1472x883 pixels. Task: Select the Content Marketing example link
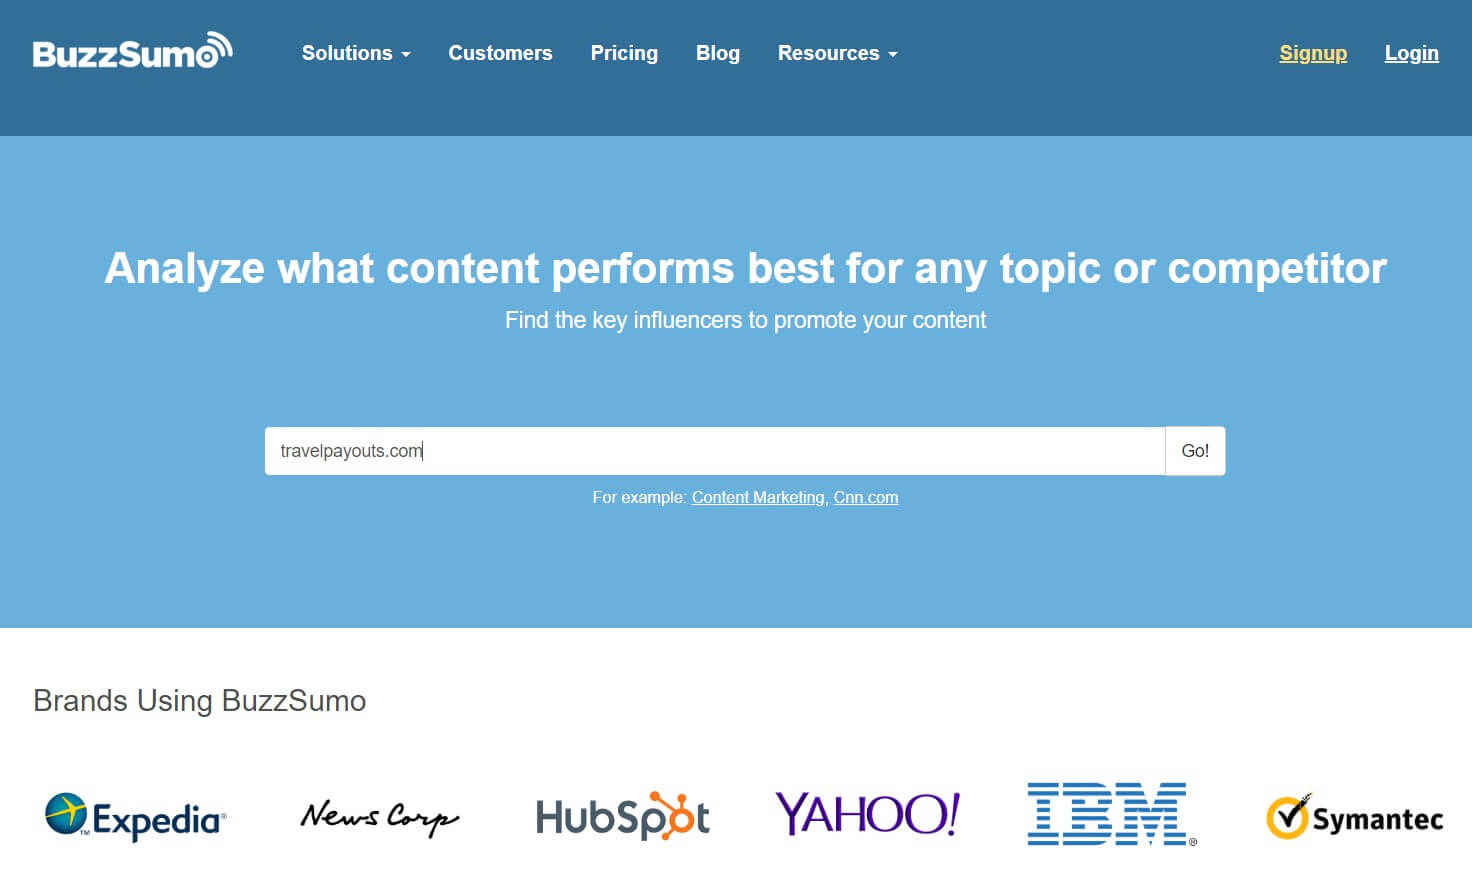click(x=758, y=497)
